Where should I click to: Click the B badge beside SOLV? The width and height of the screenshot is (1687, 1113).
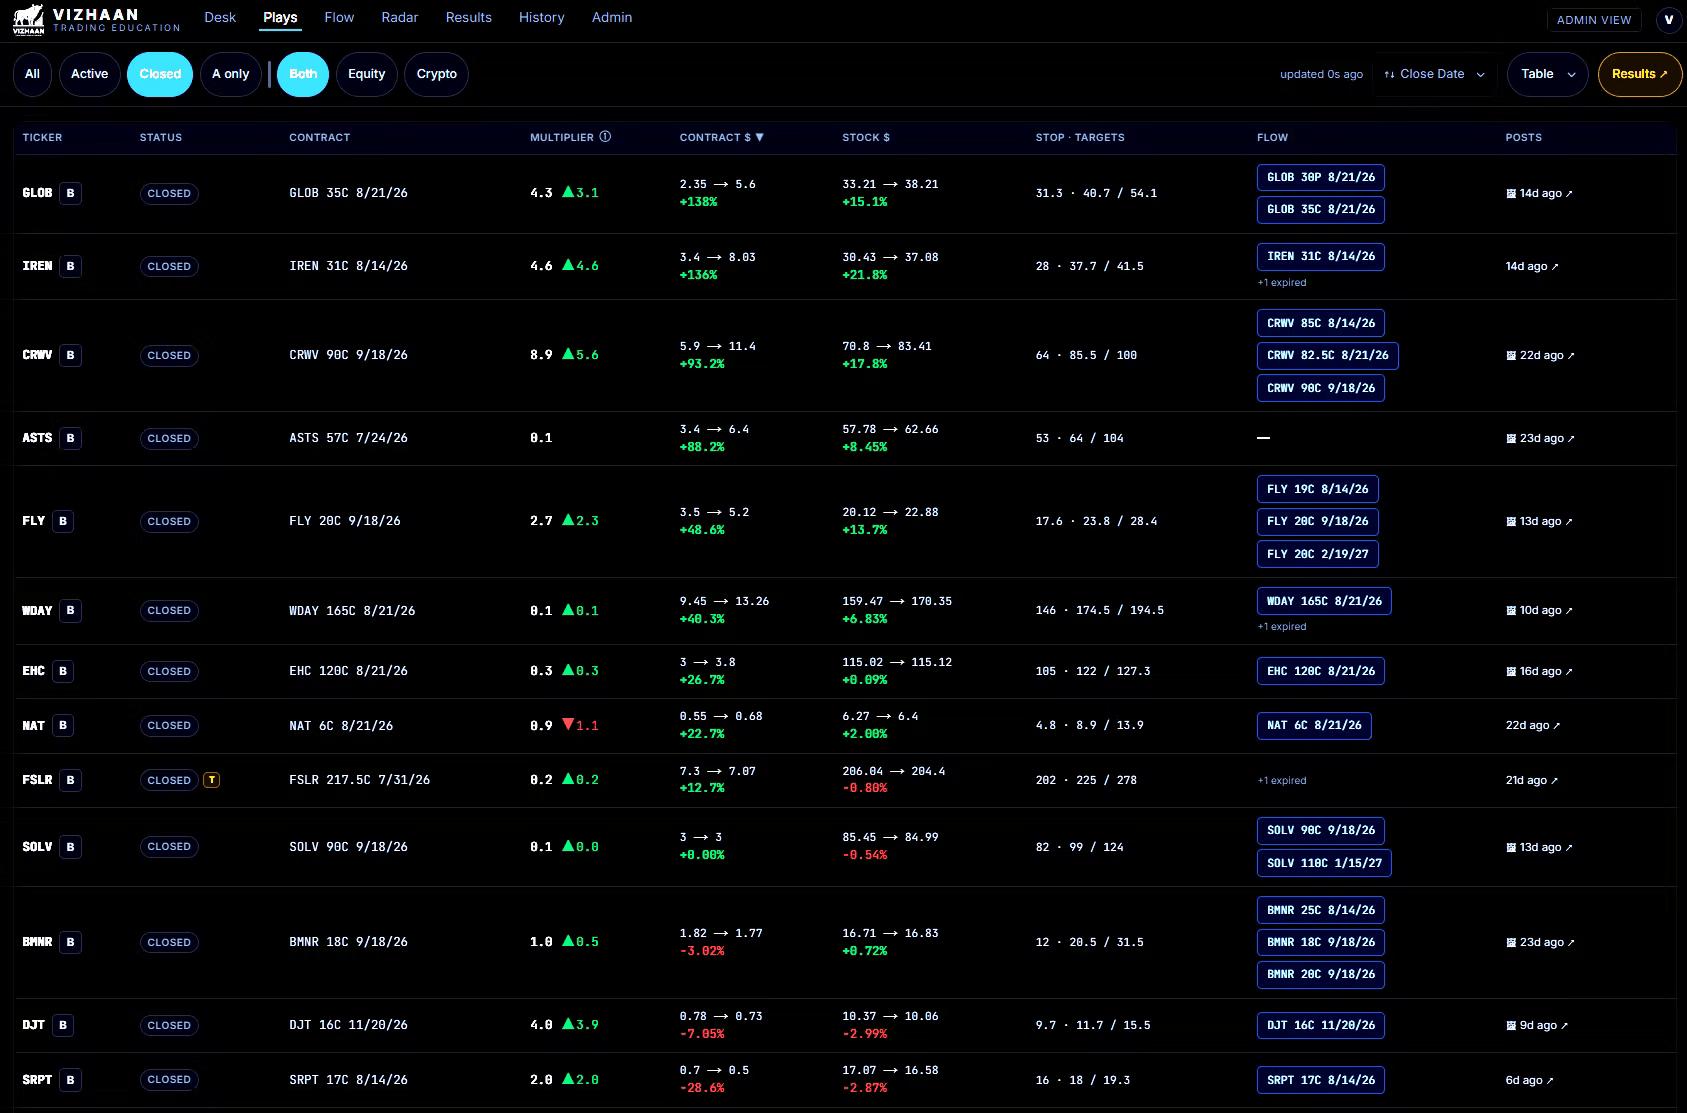tap(70, 847)
